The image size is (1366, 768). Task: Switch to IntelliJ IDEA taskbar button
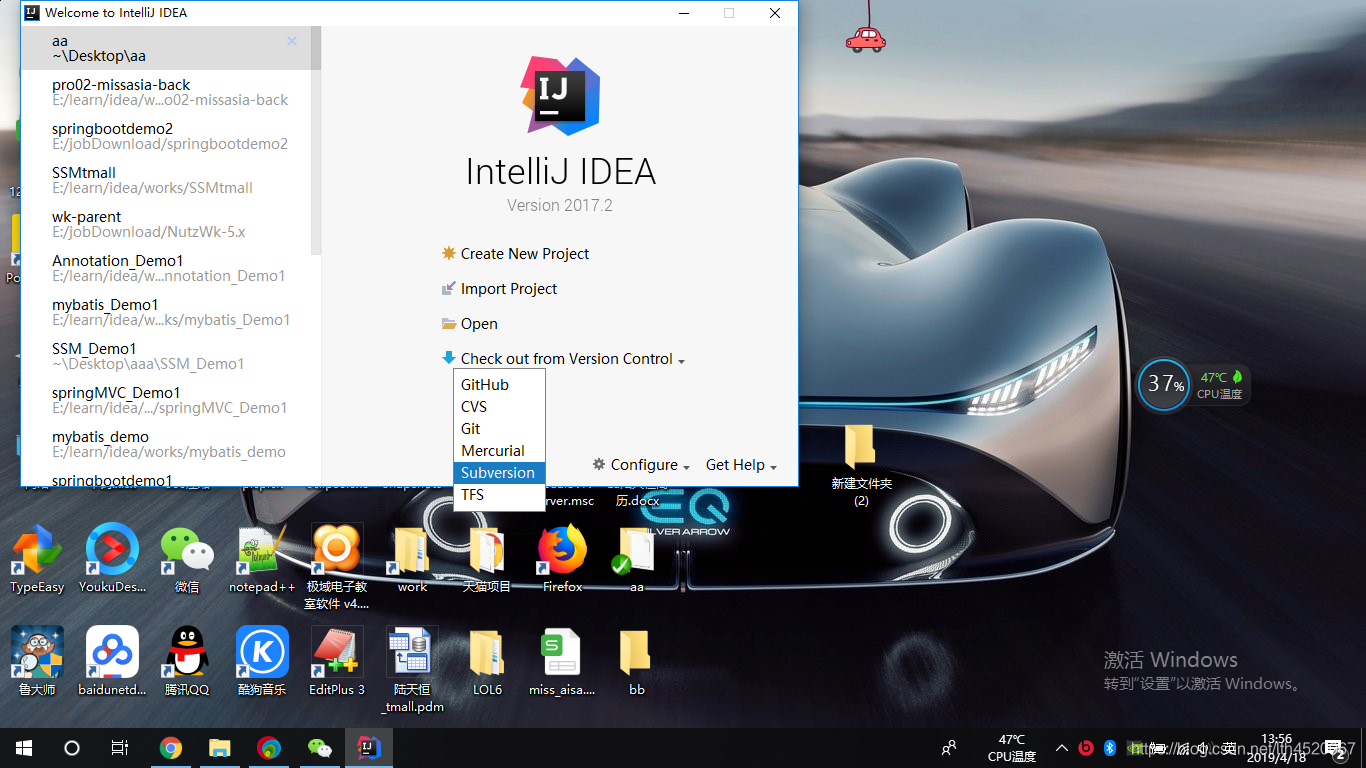pyautogui.click(x=369, y=748)
